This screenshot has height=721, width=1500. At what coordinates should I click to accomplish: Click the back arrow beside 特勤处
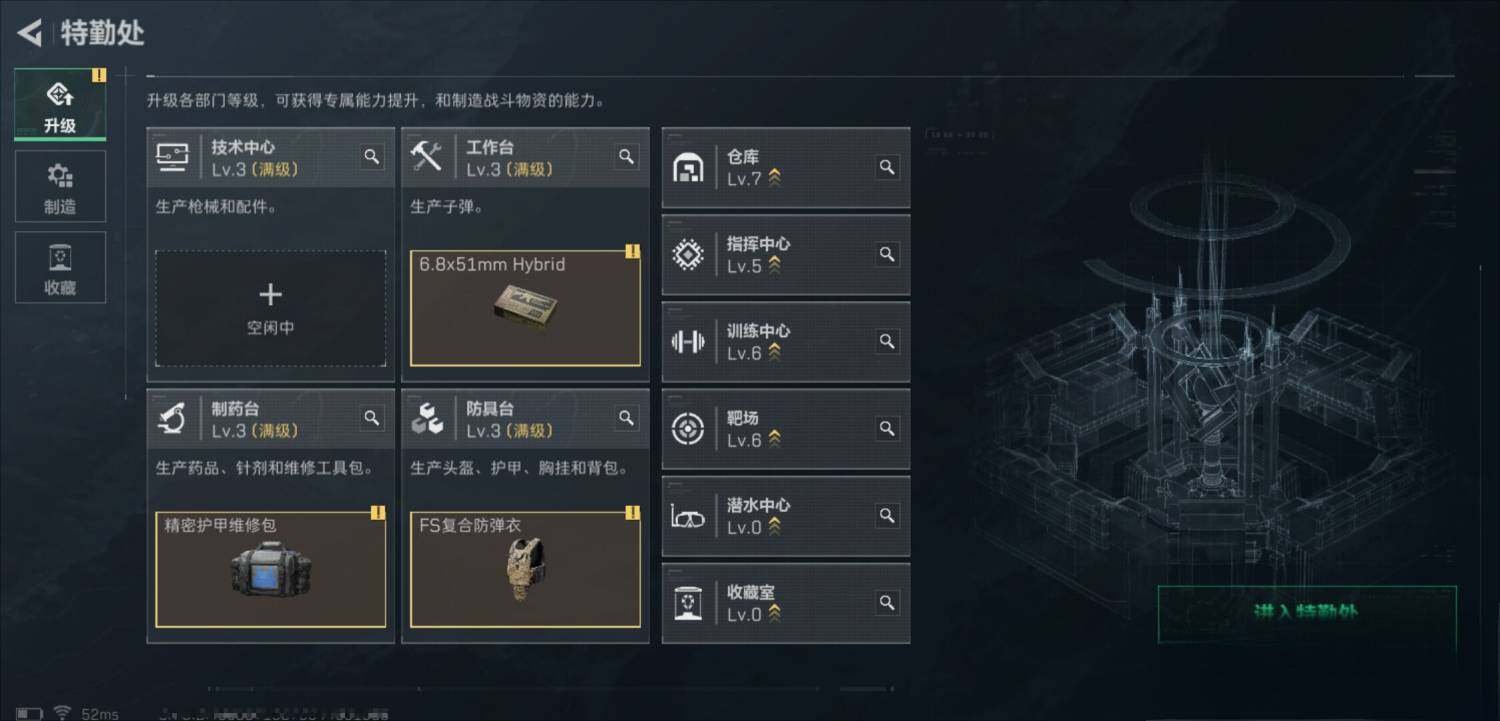[x=30, y=33]
